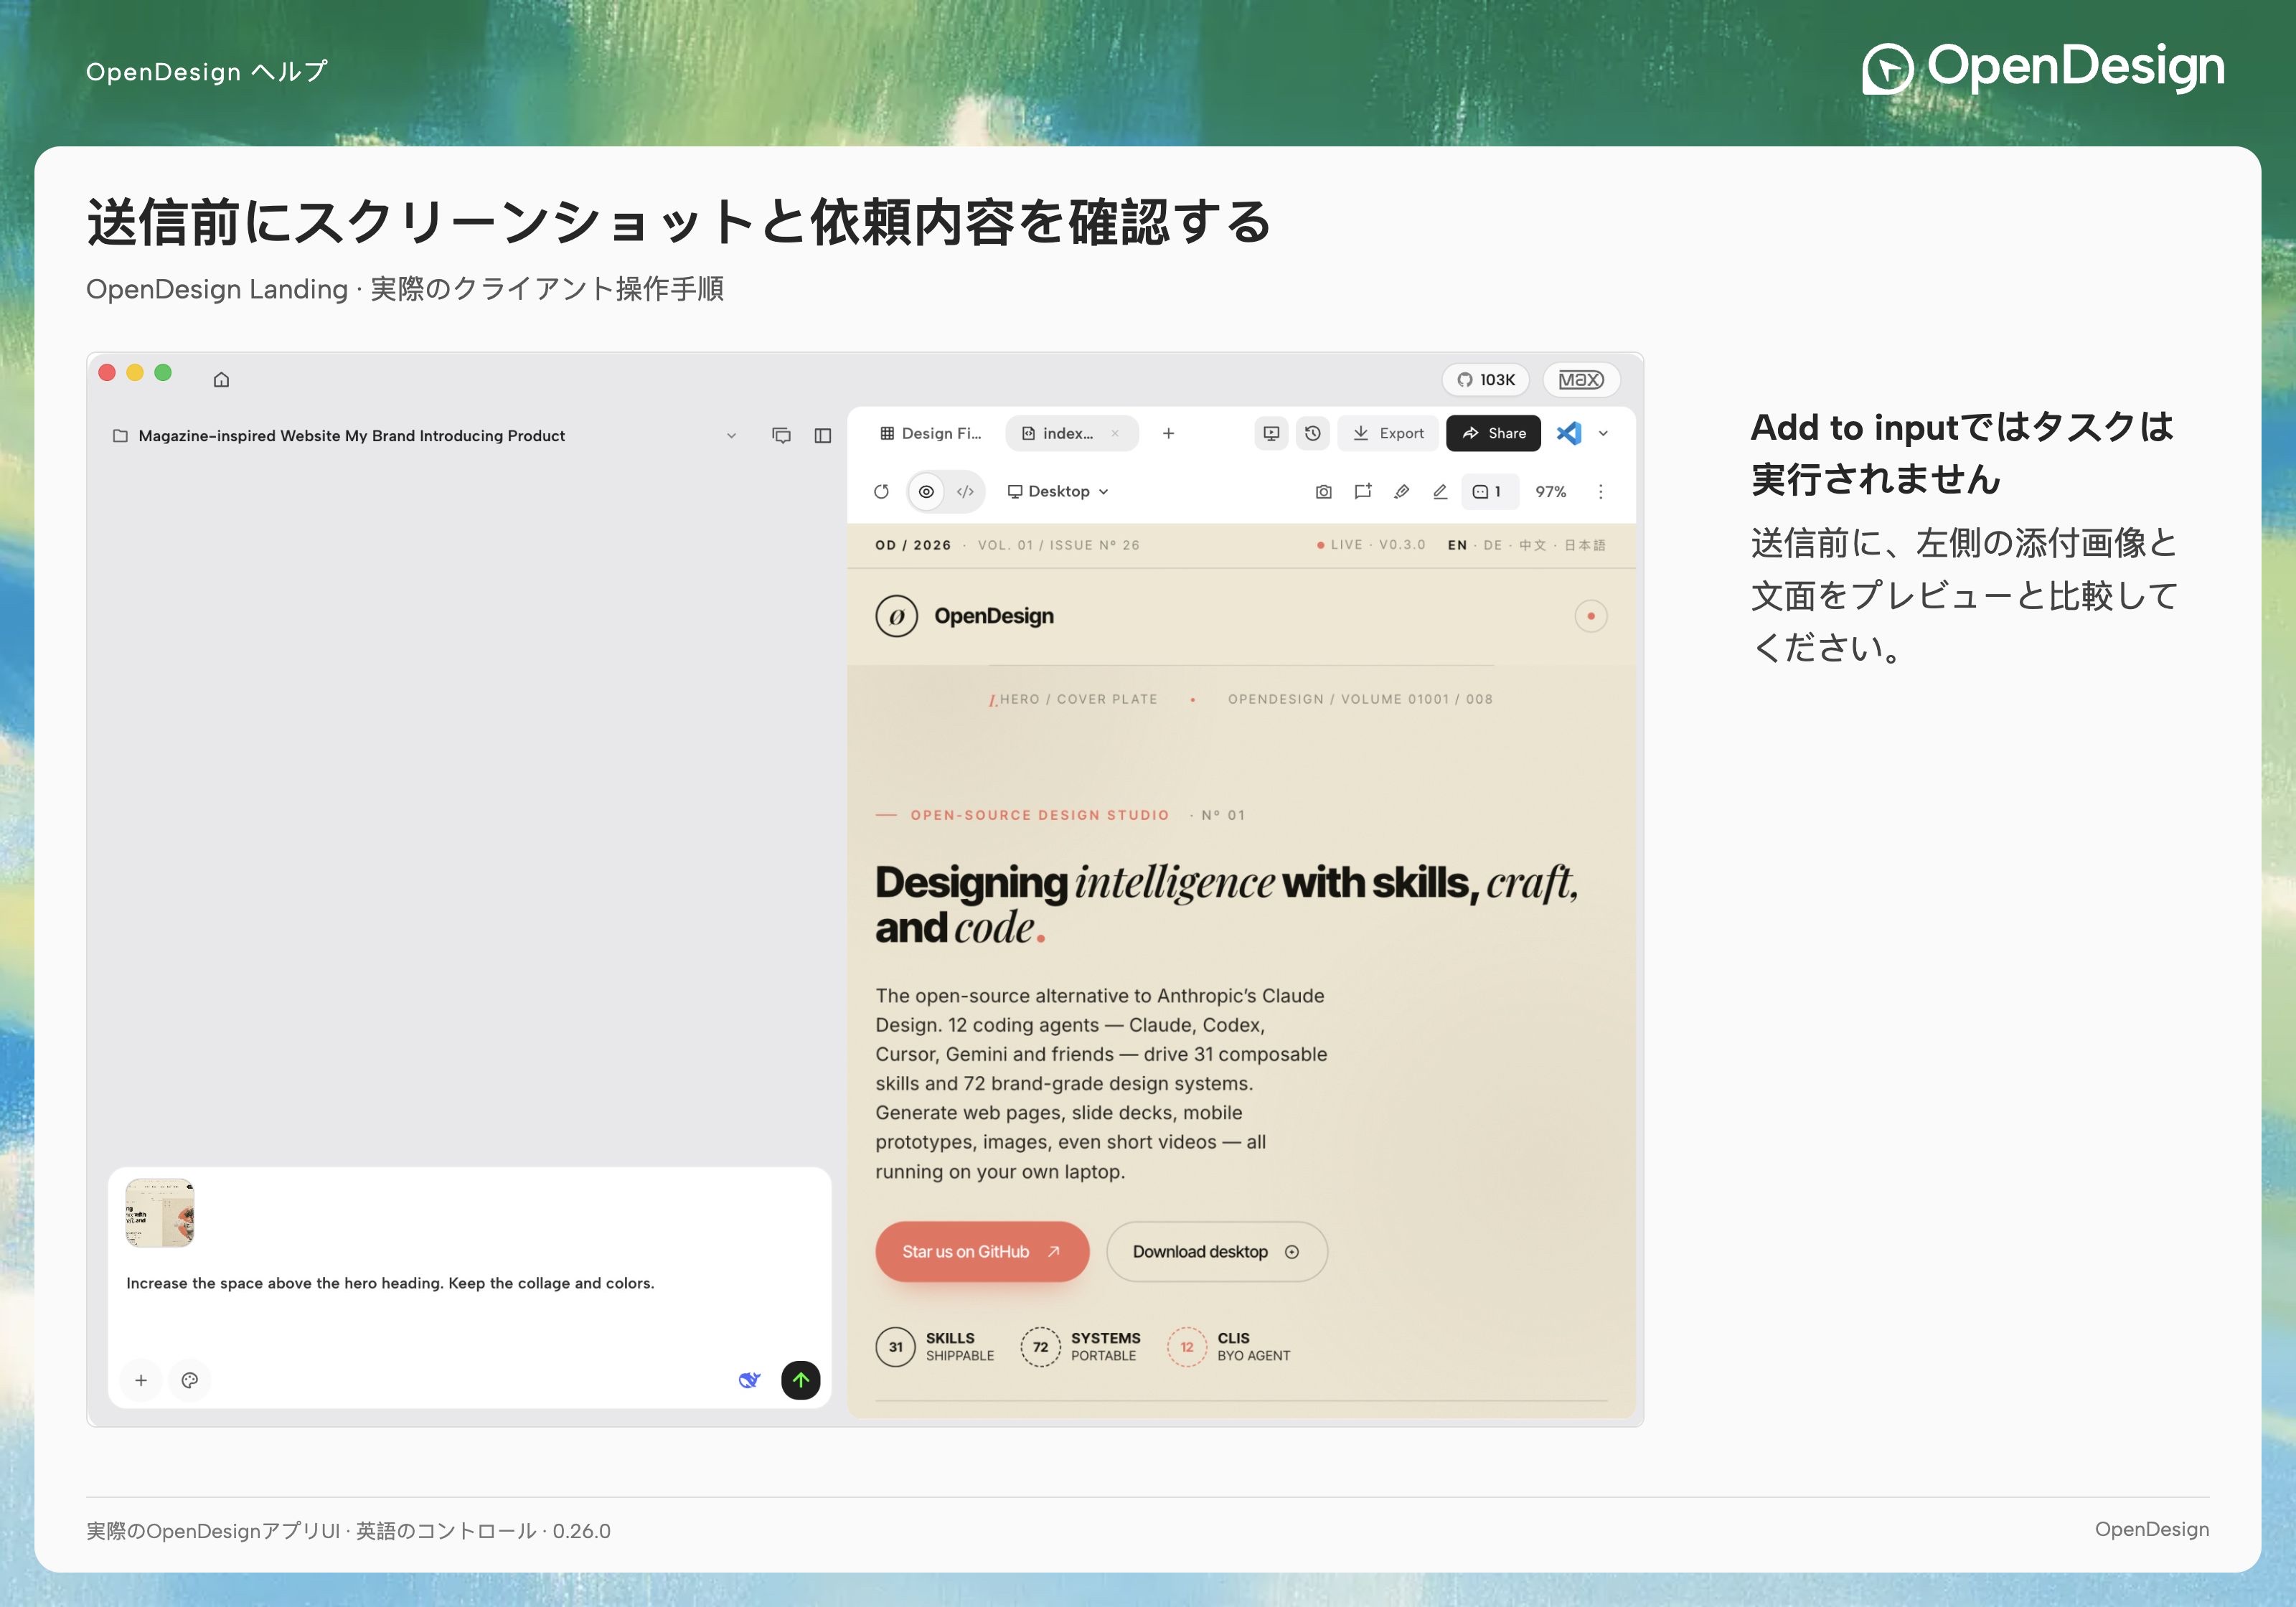Click the red dot circle button
The image size is (2296, 1607).
click(1591, 616)
